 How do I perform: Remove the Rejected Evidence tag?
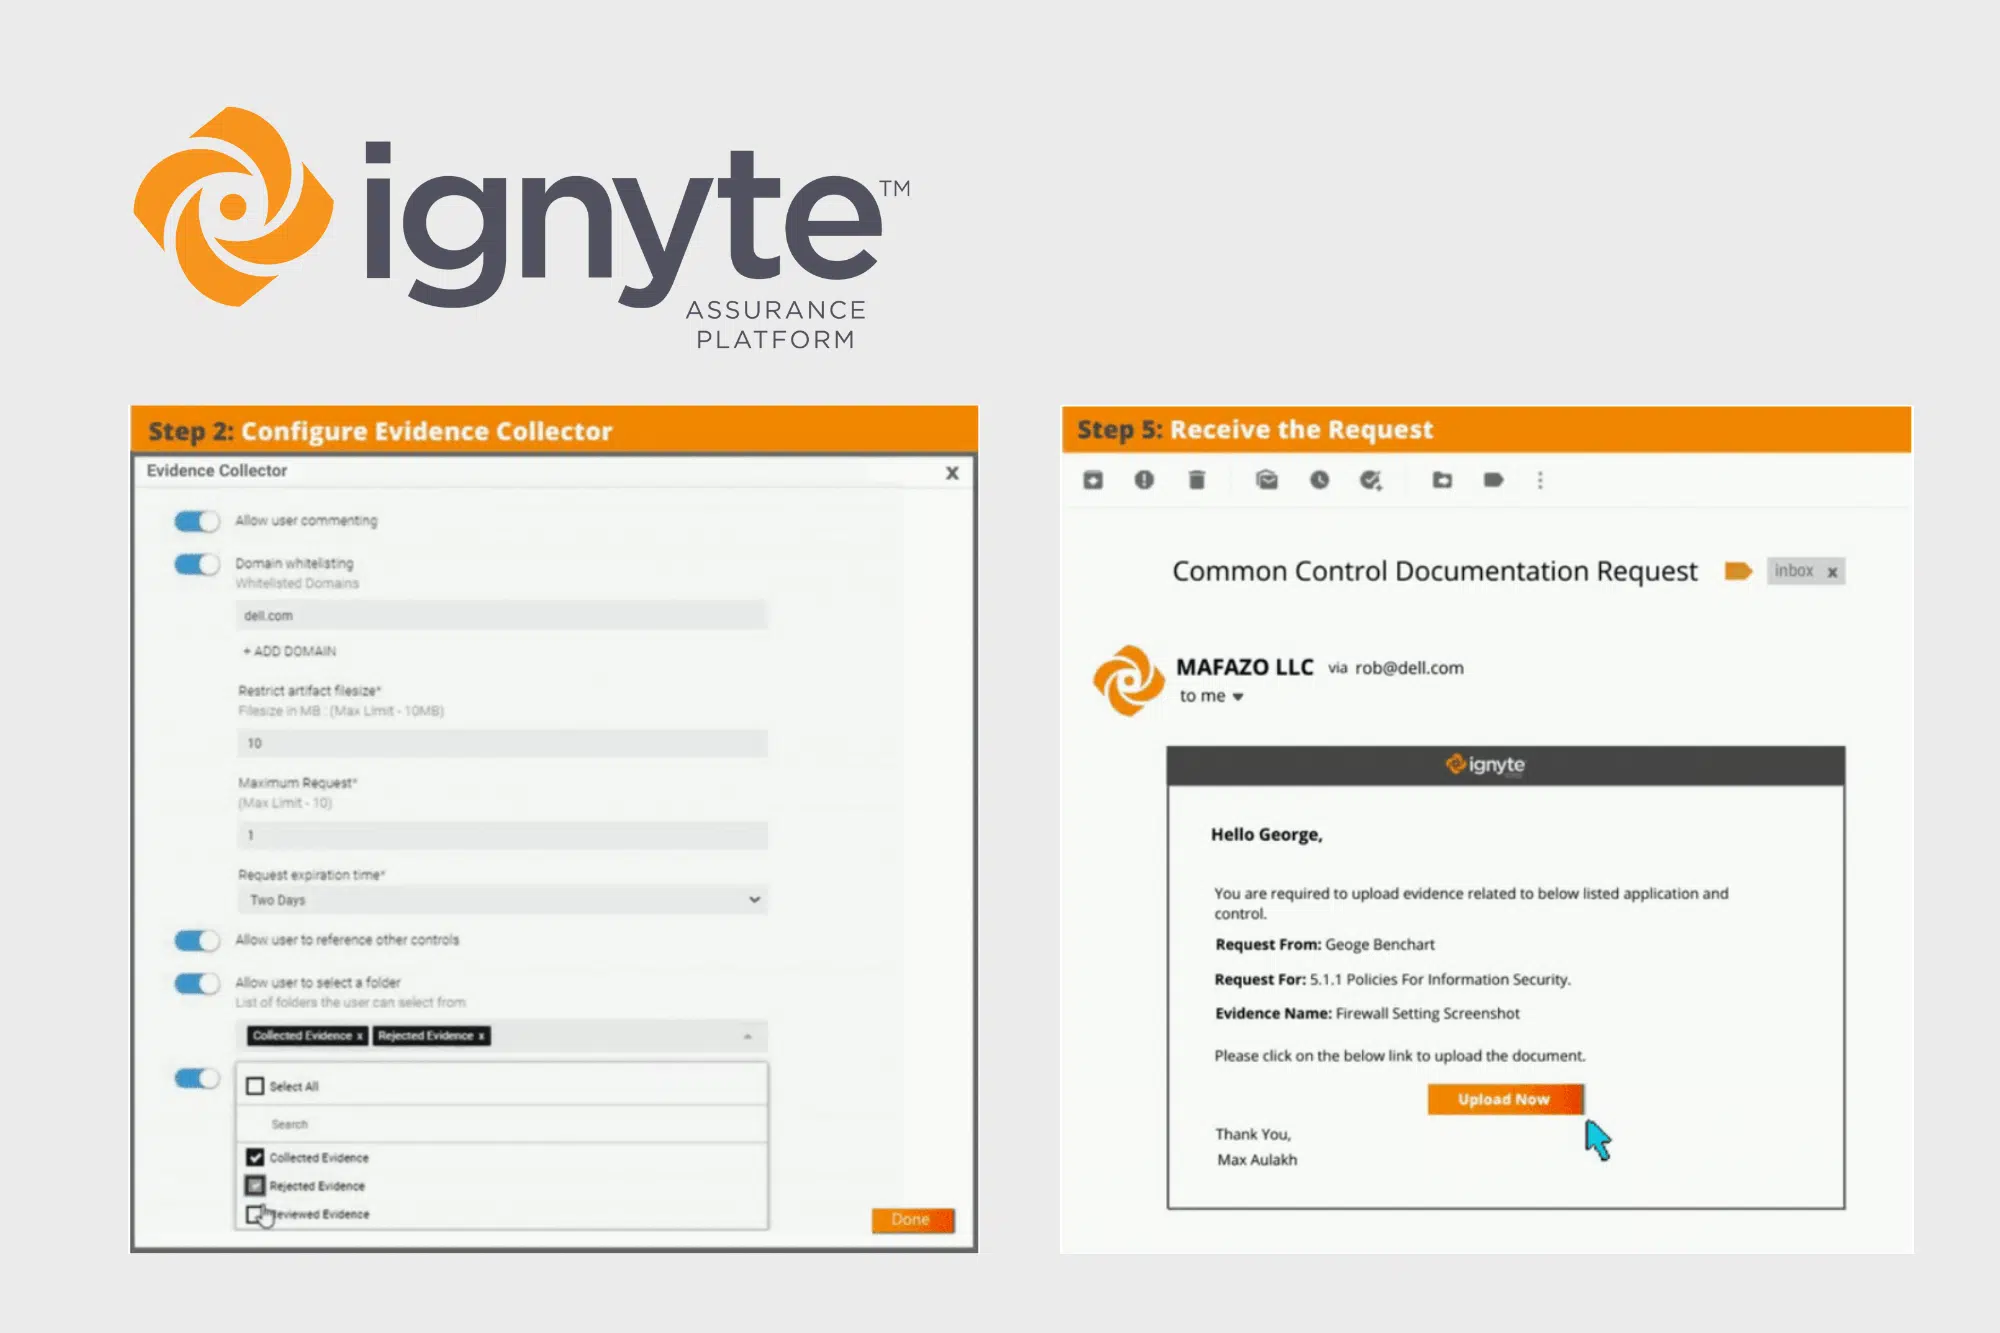click(x=481, y=1036)
